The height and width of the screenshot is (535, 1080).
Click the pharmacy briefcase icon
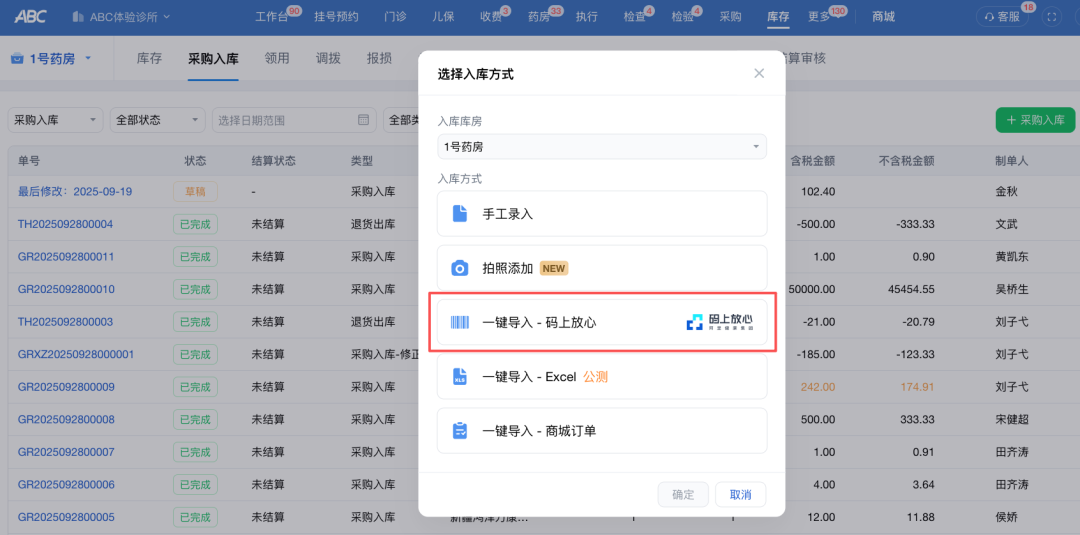pyautogui.click(x=17, y=59)
